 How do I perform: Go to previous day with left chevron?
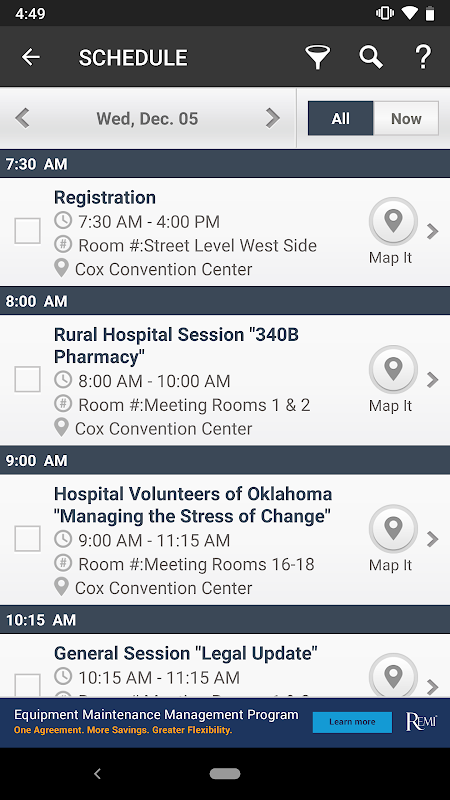[x=22, y=118]
